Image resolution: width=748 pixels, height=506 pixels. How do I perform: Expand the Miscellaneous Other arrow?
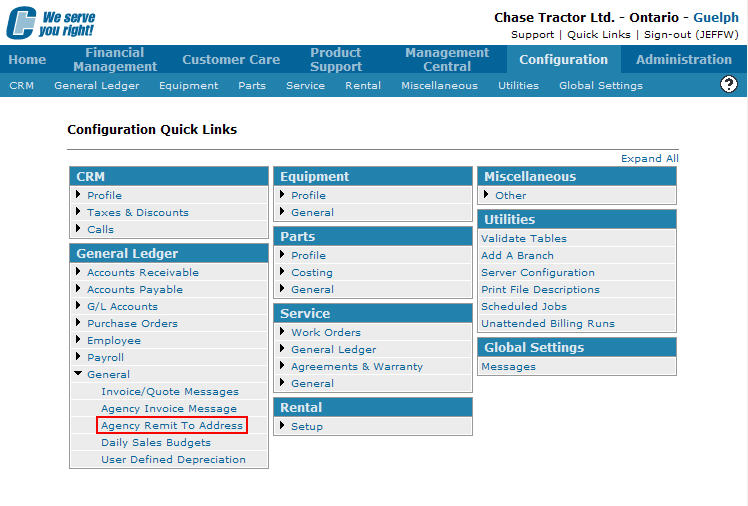click(x=486, y=194)
